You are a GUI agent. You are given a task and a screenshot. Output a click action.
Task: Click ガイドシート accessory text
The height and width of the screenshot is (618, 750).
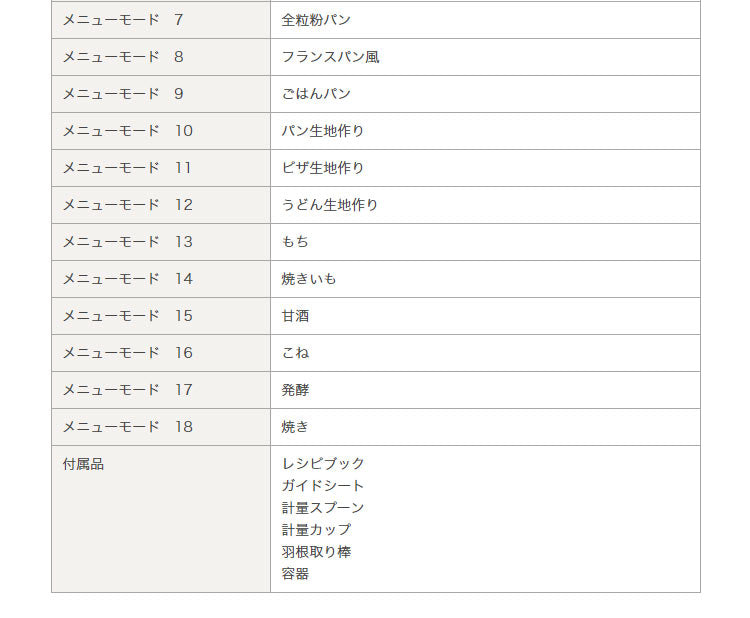point(323,486)
